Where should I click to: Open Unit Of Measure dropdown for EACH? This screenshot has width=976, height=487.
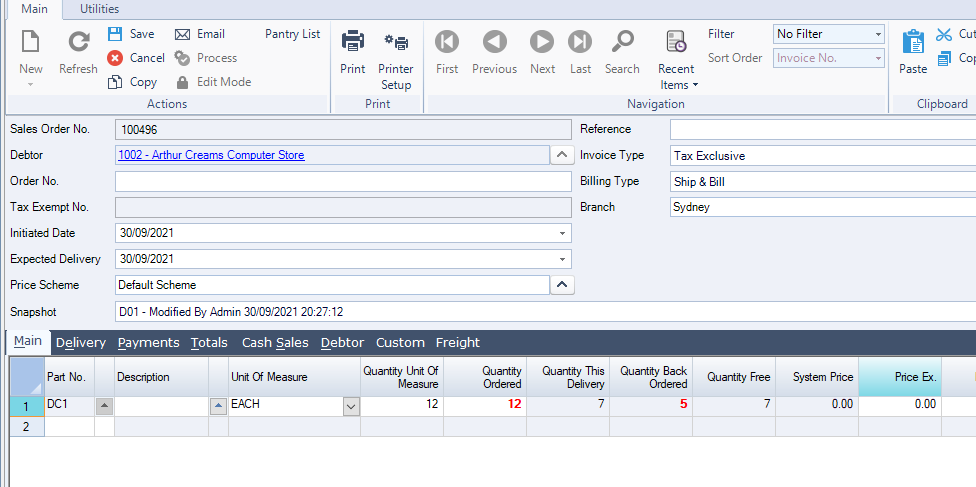pos(351,406)
